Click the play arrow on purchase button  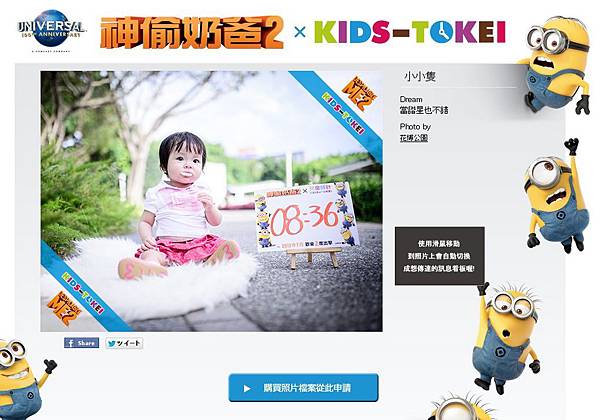click(x=247, y=389)
